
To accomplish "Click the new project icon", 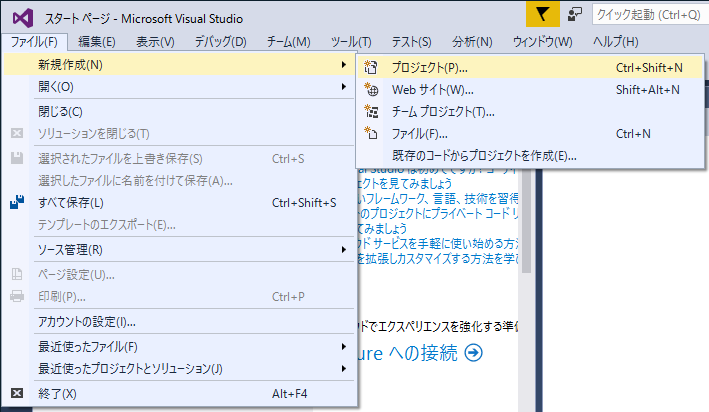I will pyautogui.click(x=371, y=67).
